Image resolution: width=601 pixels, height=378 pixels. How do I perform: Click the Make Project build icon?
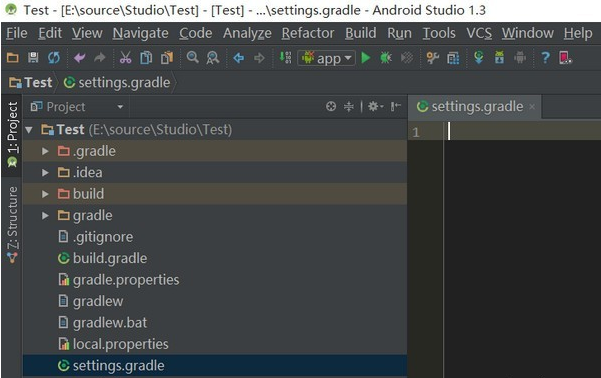[x=285, y=58]
